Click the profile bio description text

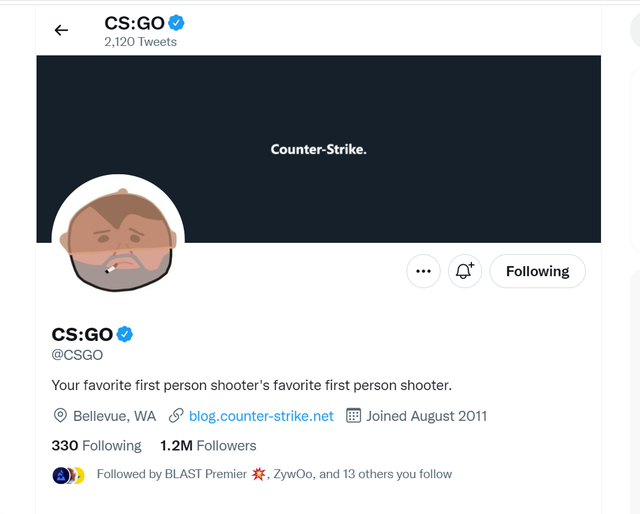tap(251, 385)
